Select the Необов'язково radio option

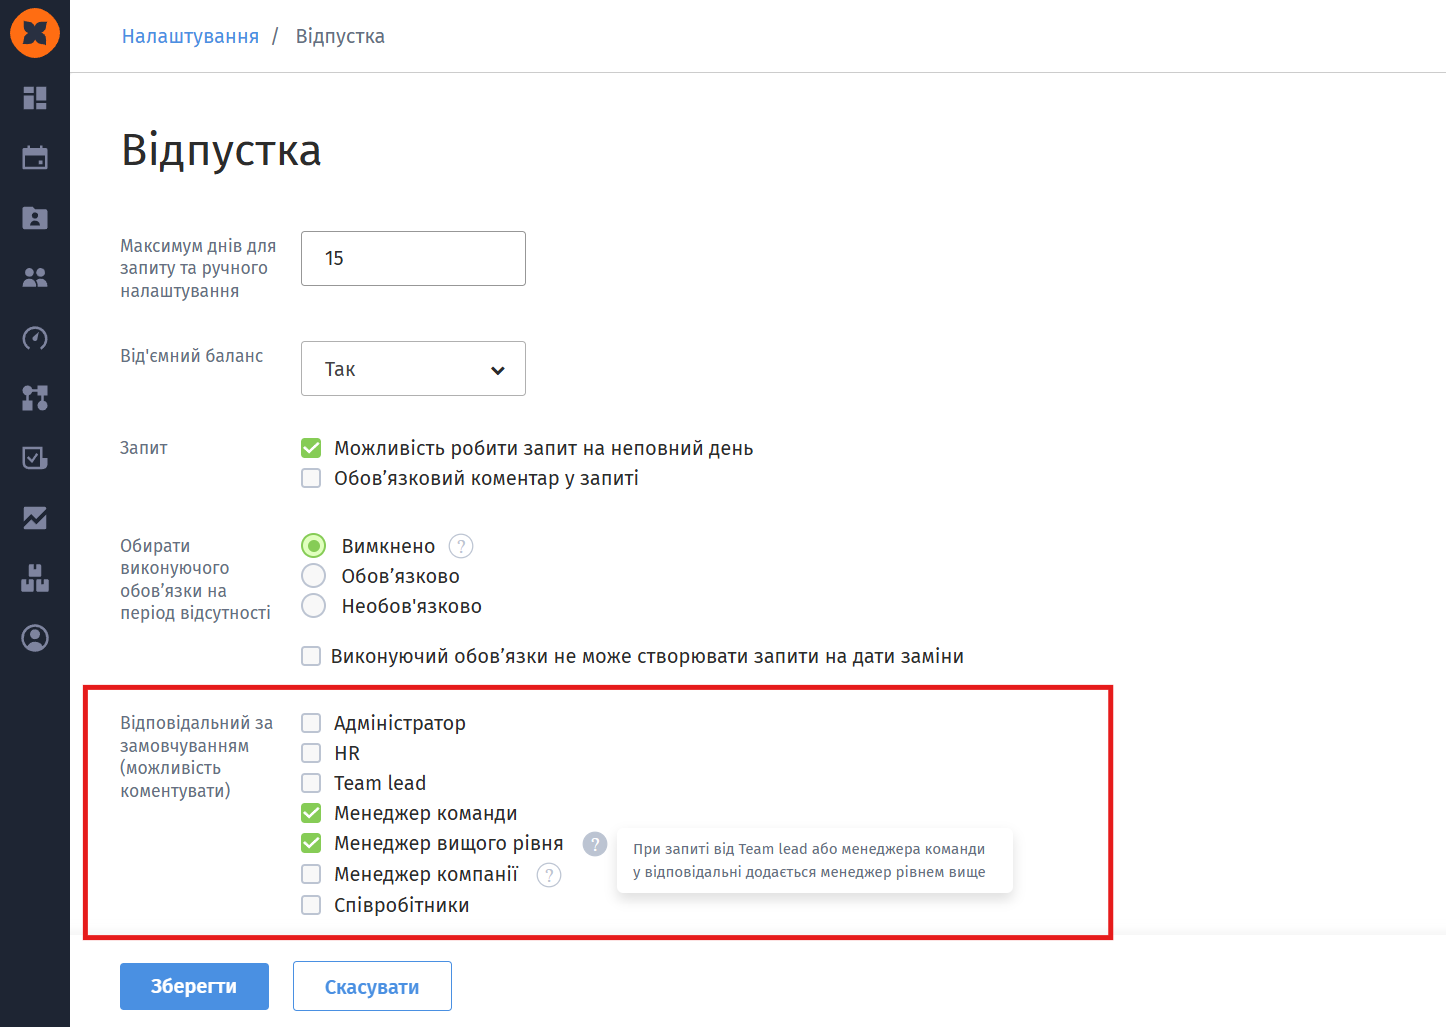pos(314,606)
